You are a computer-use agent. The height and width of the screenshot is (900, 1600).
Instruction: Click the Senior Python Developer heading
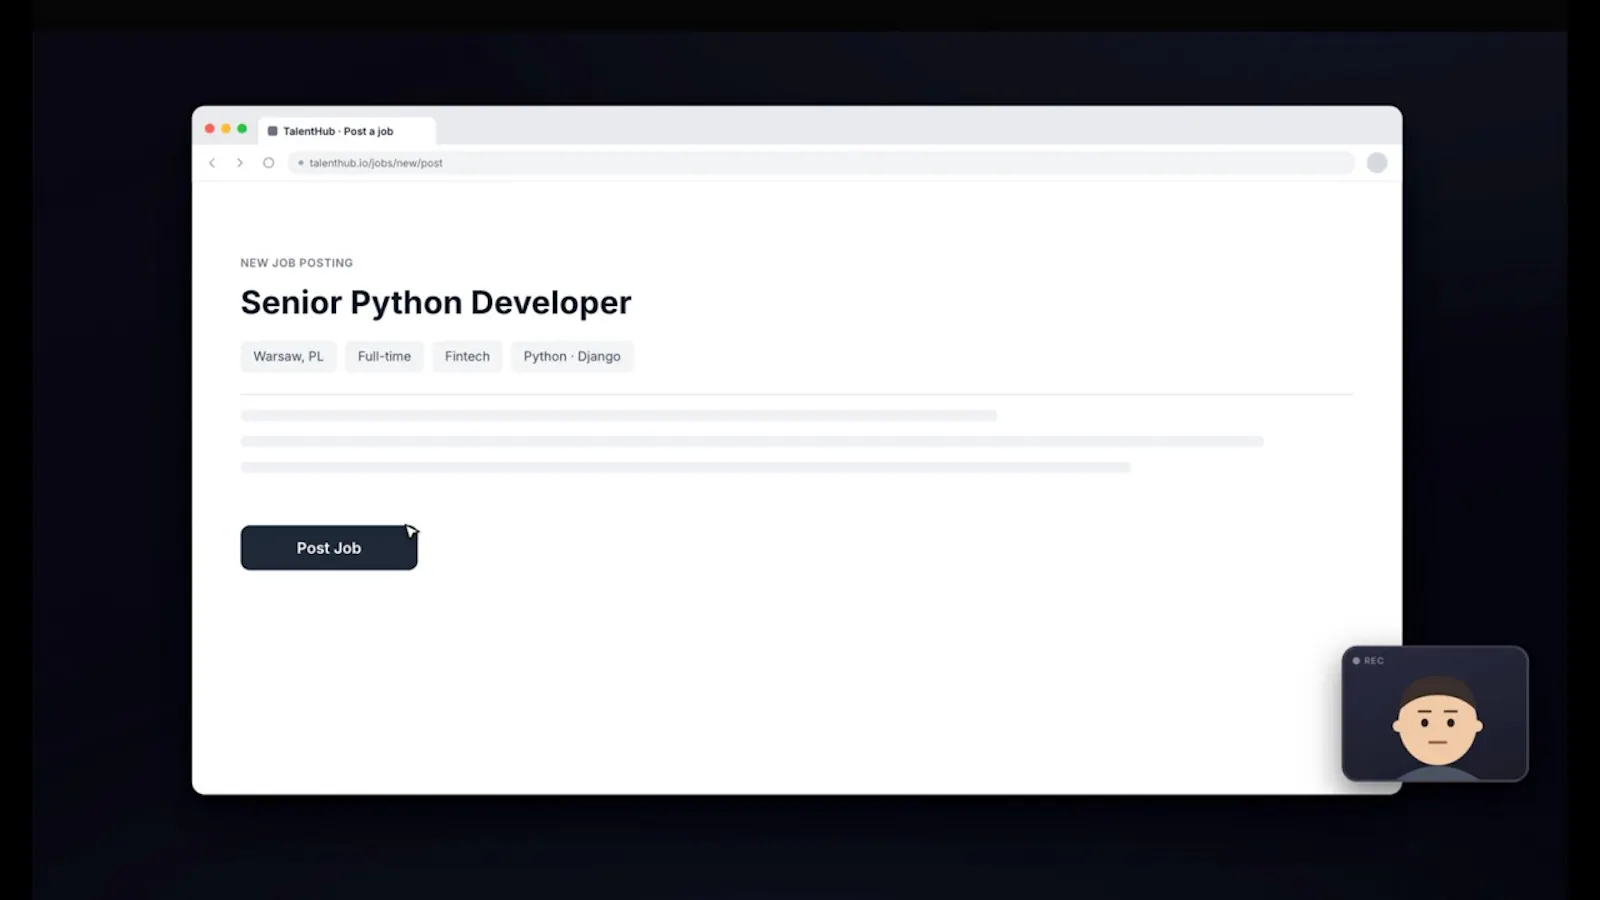pyautogui.click(x=436, y=303)
